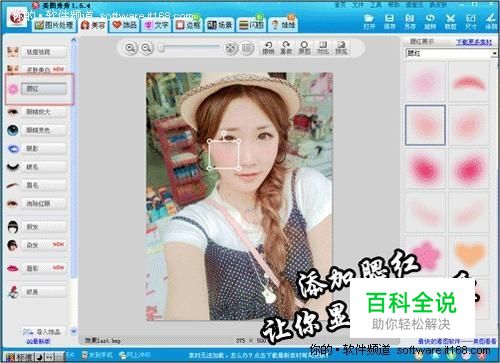Click the Compare (对比) button
The height and width of the screenshot is (363, 500).
323,48
